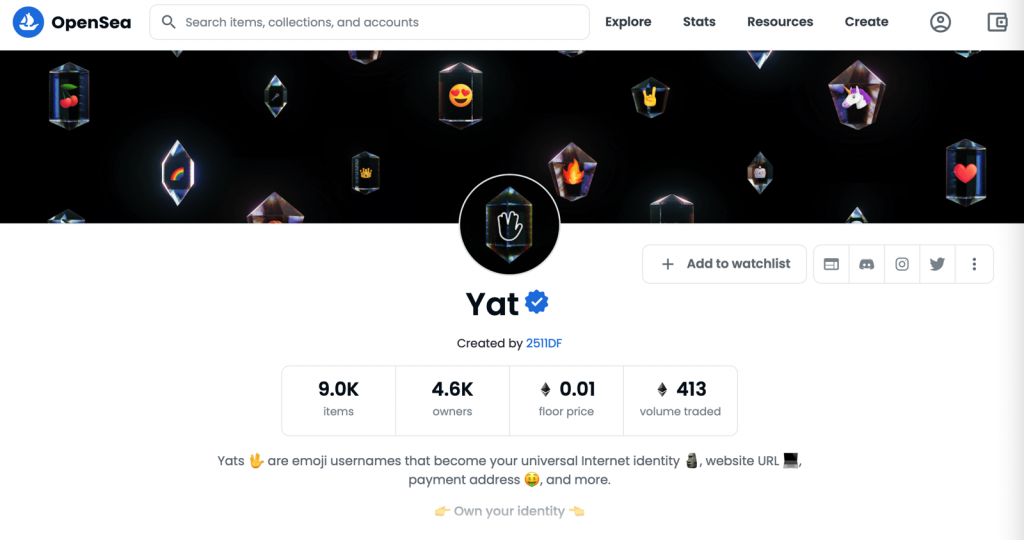Open the Discord link icon
Screen dimensions: 1024x540
pyautogui.click(x=867, y=264)
